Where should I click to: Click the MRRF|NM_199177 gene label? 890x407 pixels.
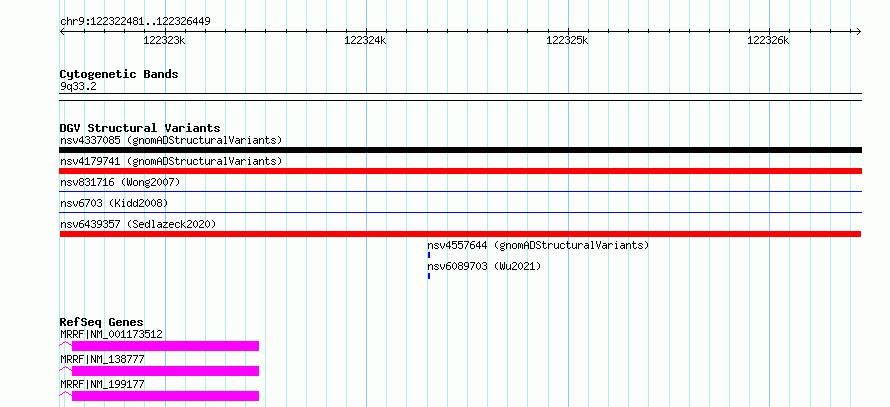pos(102,384)
